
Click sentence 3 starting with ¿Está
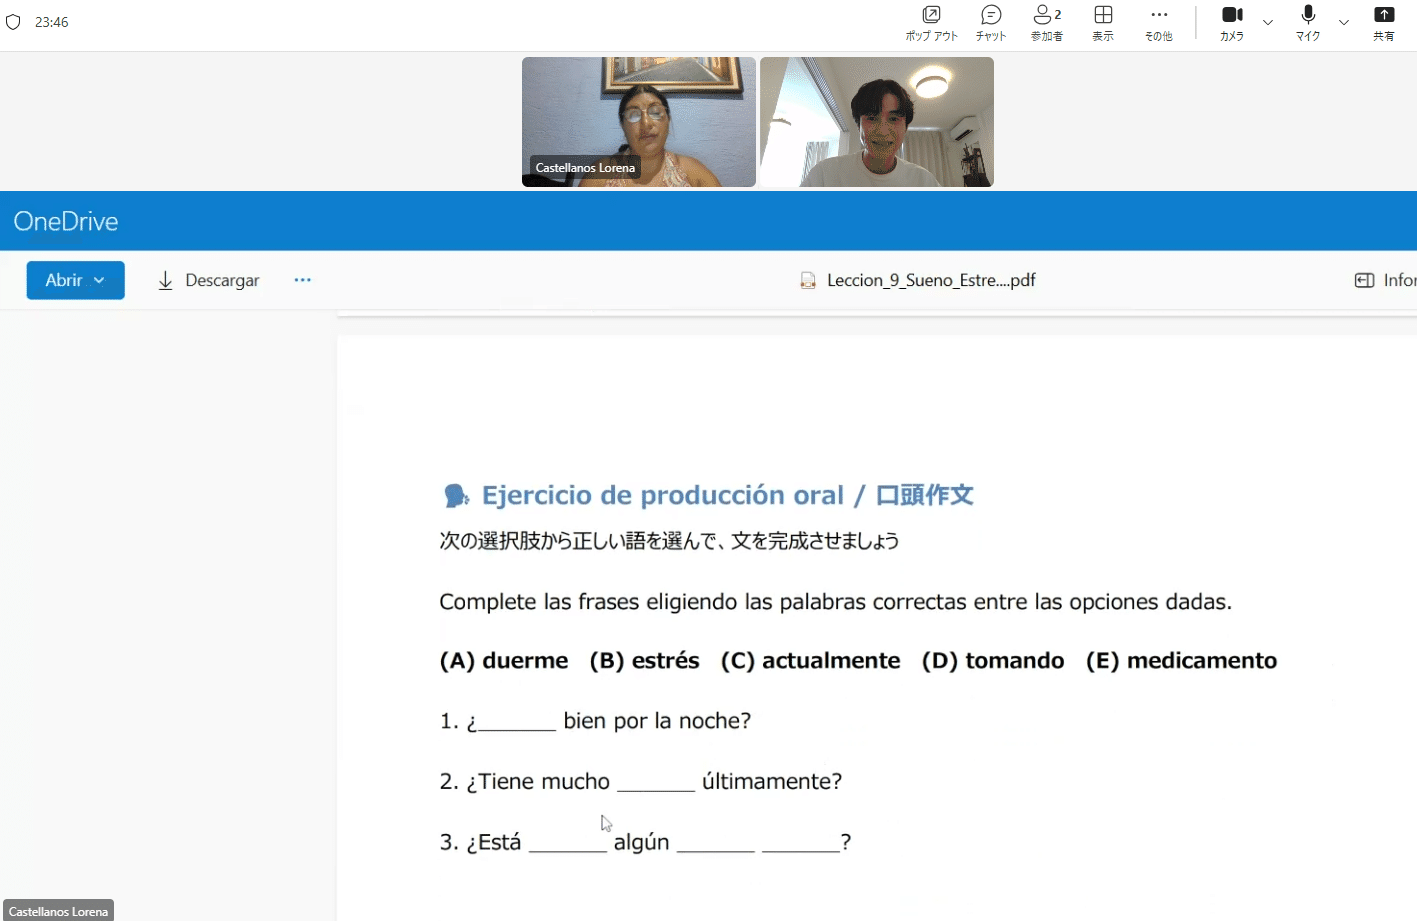coord(645,842)
